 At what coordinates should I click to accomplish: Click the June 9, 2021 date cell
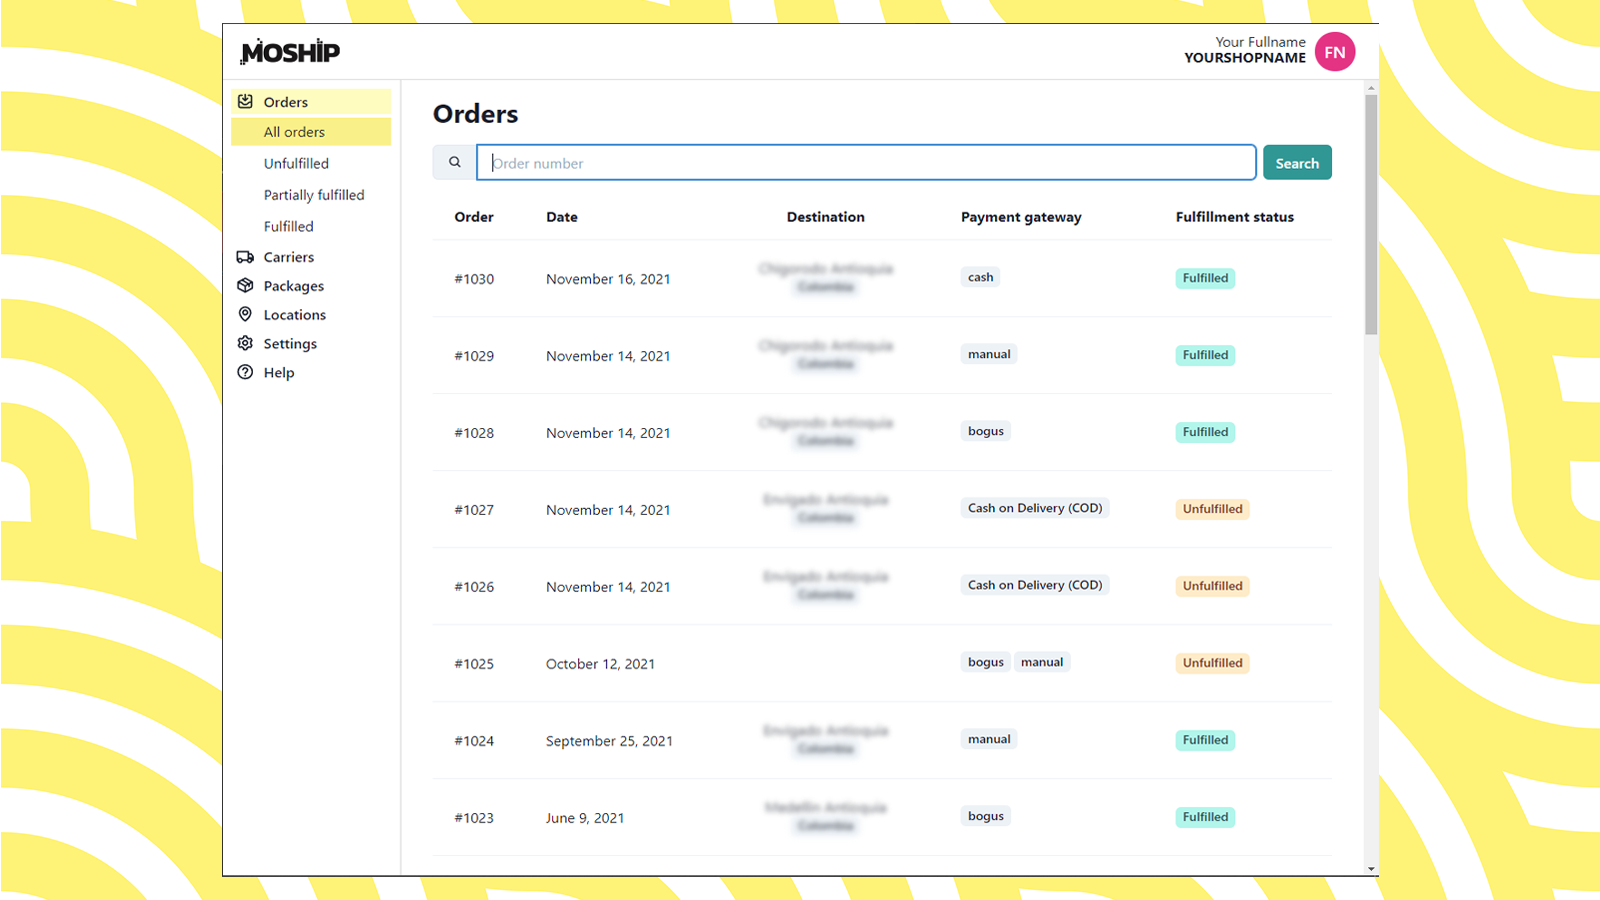point(585,818)
